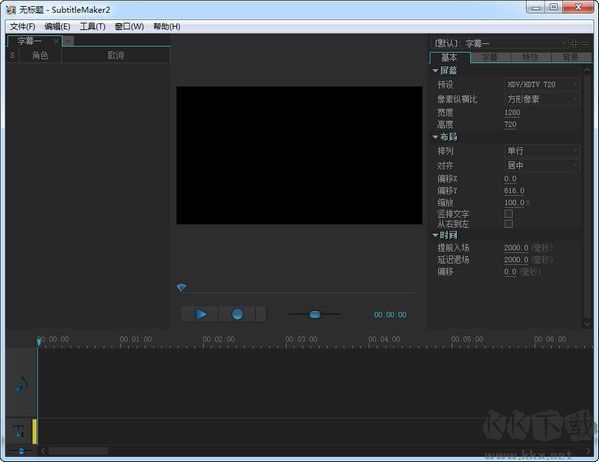Open the 预设 HDV/HDTV 720 dropdown
Screen dimensions: 599x462
[542, 84]
